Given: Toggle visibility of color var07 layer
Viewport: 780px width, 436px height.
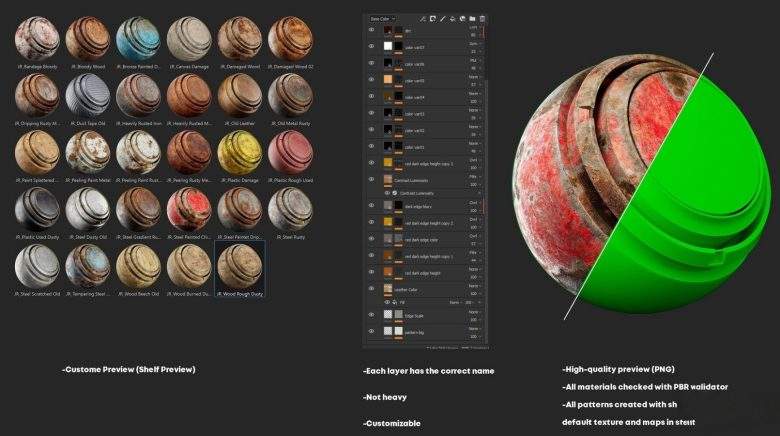Looking at the screenshot, I should pos(371,47).
